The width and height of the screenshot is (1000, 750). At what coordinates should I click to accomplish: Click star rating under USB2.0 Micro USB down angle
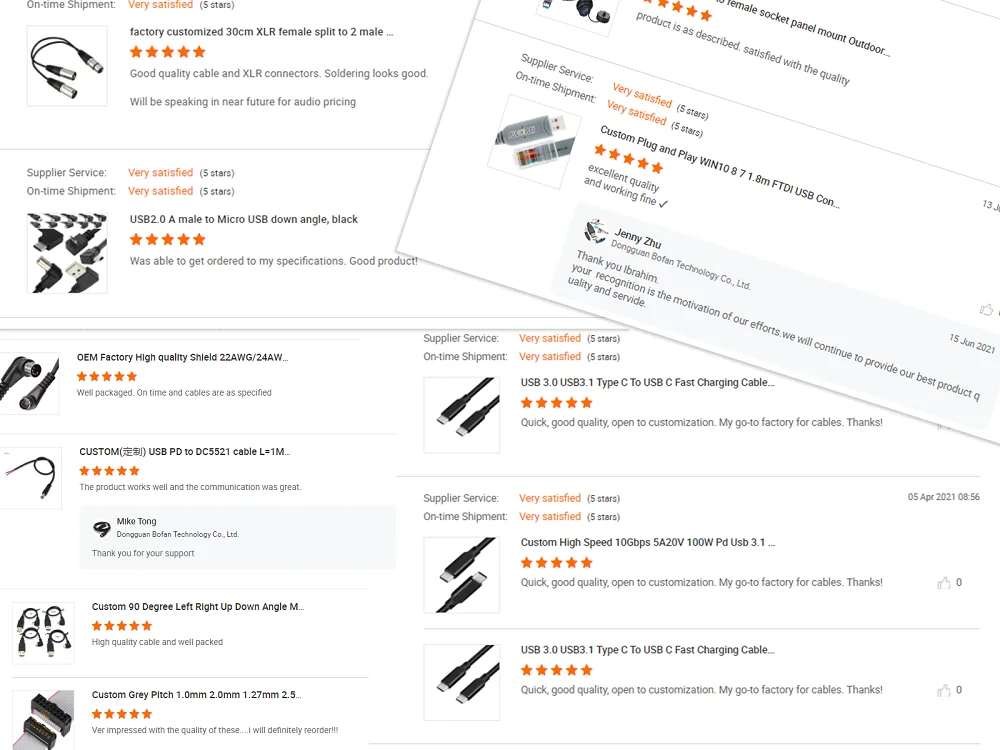pyautogui.click(x=168, y=240)
